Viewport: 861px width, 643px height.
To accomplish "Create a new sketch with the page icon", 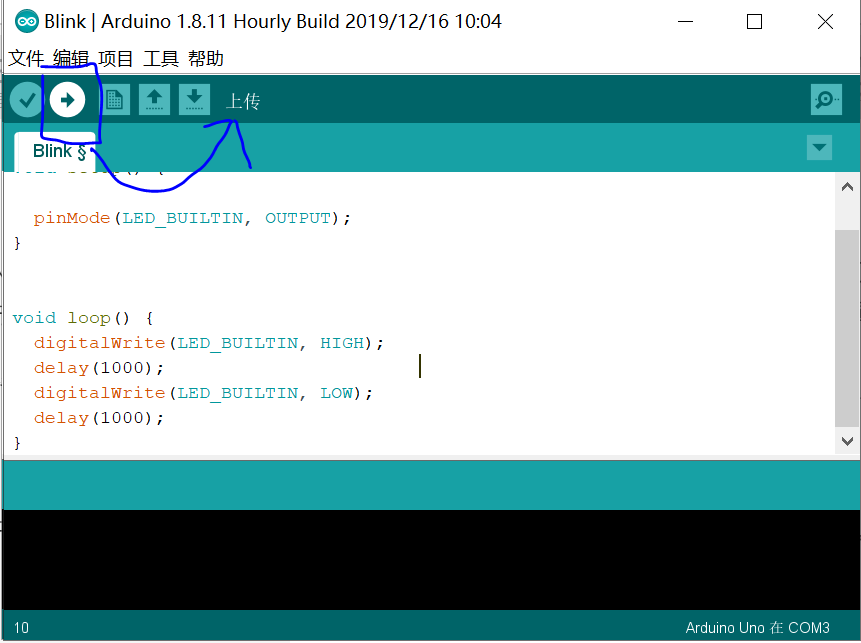I will click(x=115, y=100).
